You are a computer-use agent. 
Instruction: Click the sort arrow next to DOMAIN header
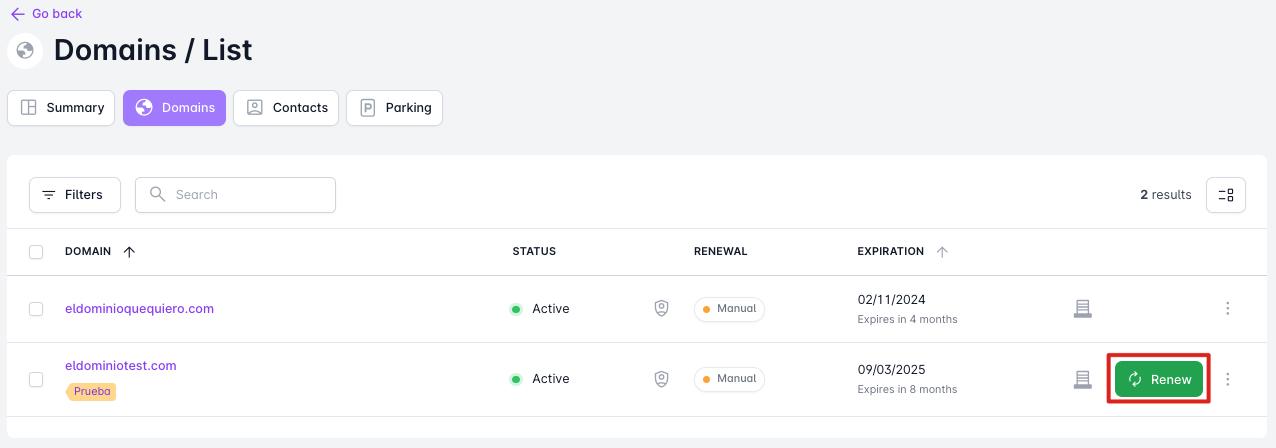tap(129, 252)
